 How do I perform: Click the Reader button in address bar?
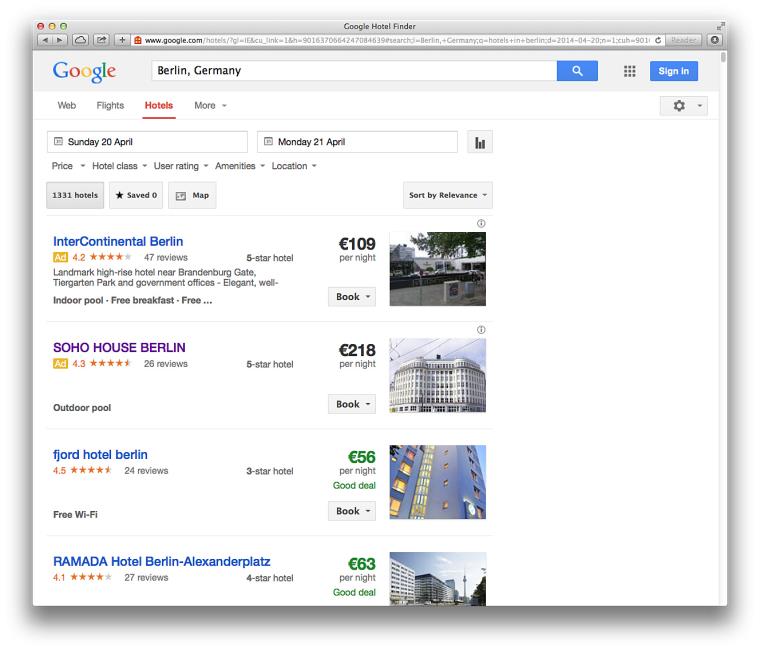pyautogui.click(x=683, y=40)
